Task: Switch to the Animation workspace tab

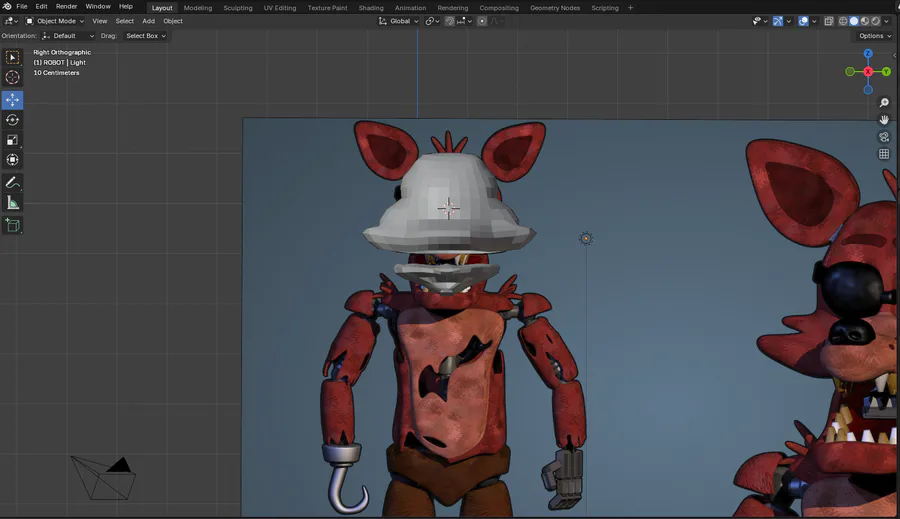Action: (x=410, y=8)
